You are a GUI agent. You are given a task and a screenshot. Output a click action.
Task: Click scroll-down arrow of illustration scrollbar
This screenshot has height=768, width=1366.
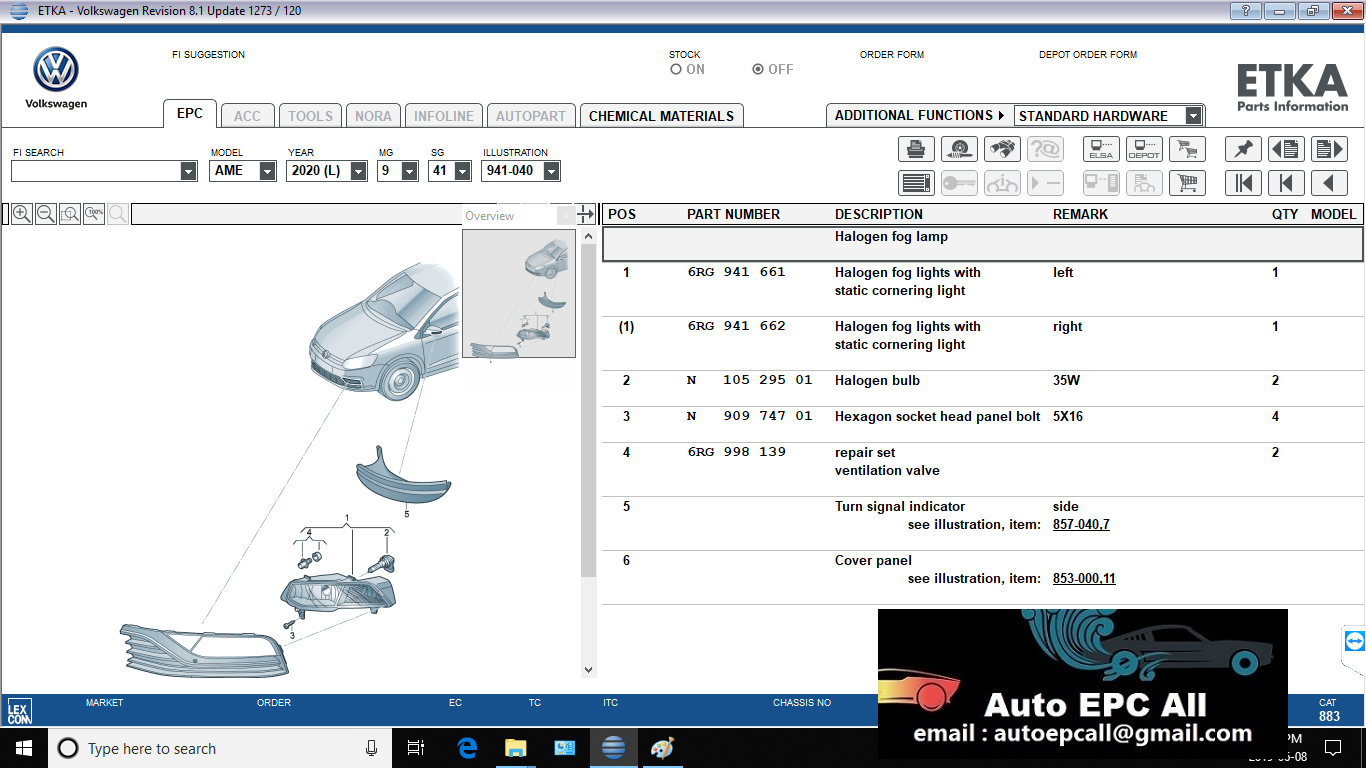click(588, 670)
